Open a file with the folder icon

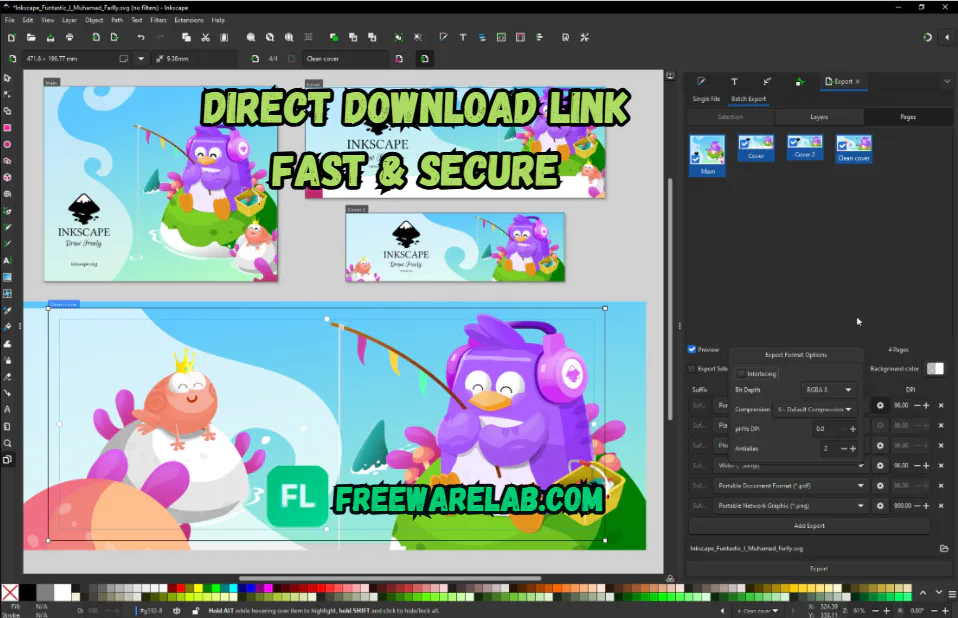click(x=31, y=37)
